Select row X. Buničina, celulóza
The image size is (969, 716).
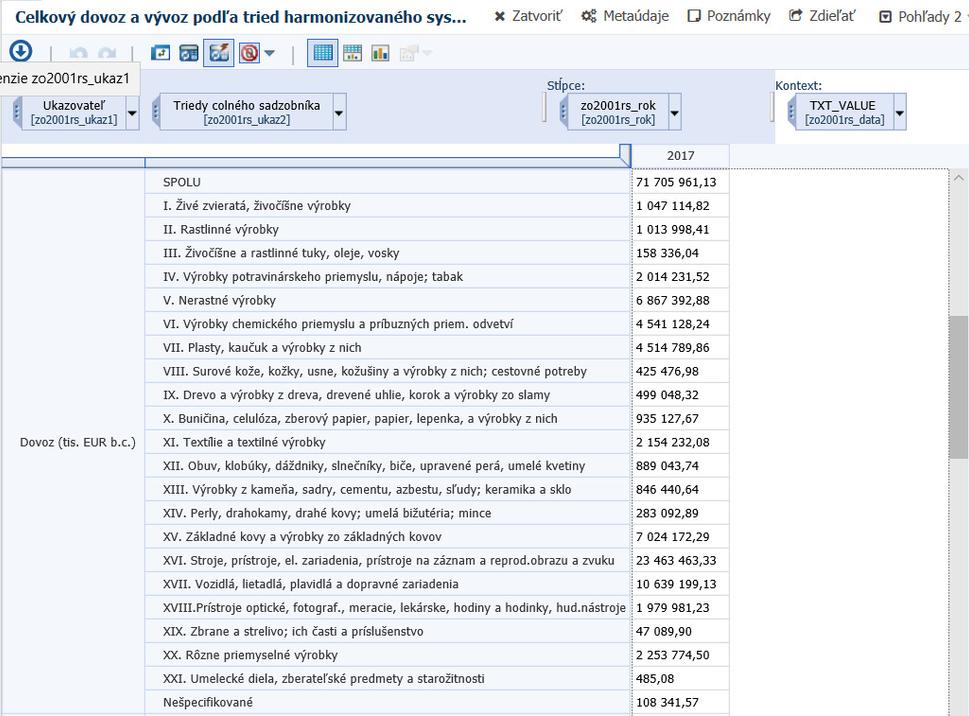coord(387,419)
